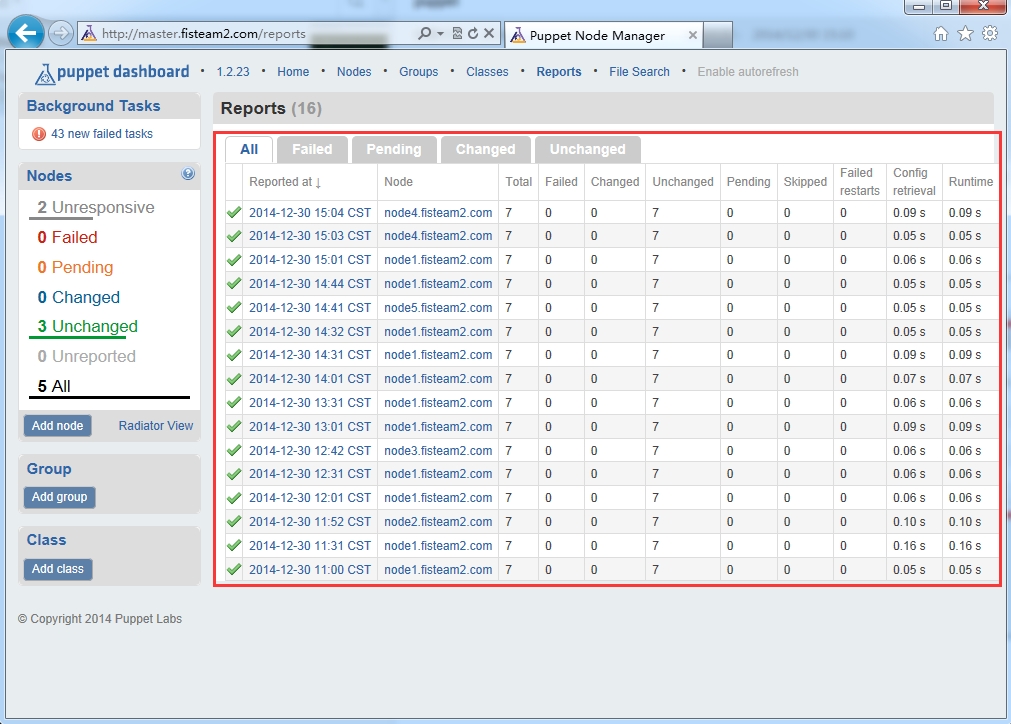Open the Nodes panel help icon

pyautogui.click(x=188, y=174)
